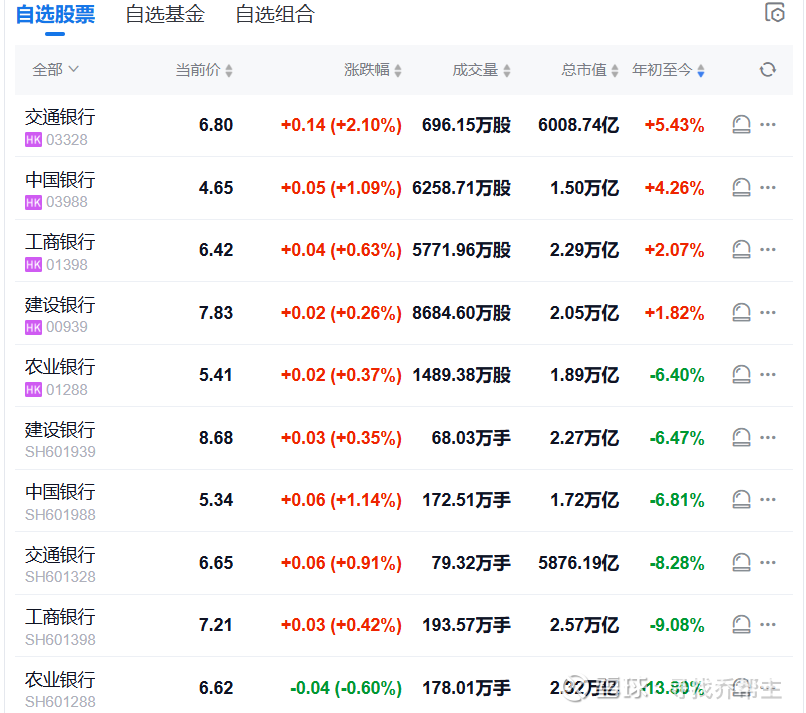Sort by 涨跌幅 column
The image size is (806, 713).
coord(373,70)
